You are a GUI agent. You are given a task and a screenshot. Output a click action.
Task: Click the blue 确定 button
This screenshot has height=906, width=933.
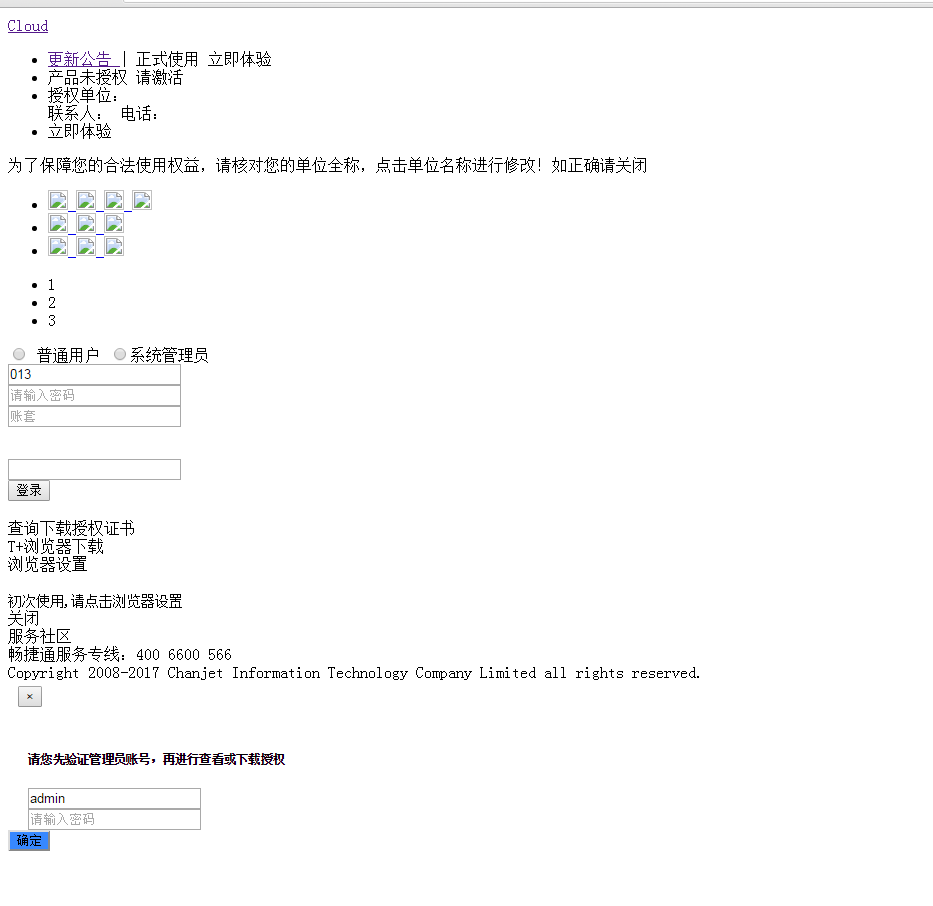29,841
